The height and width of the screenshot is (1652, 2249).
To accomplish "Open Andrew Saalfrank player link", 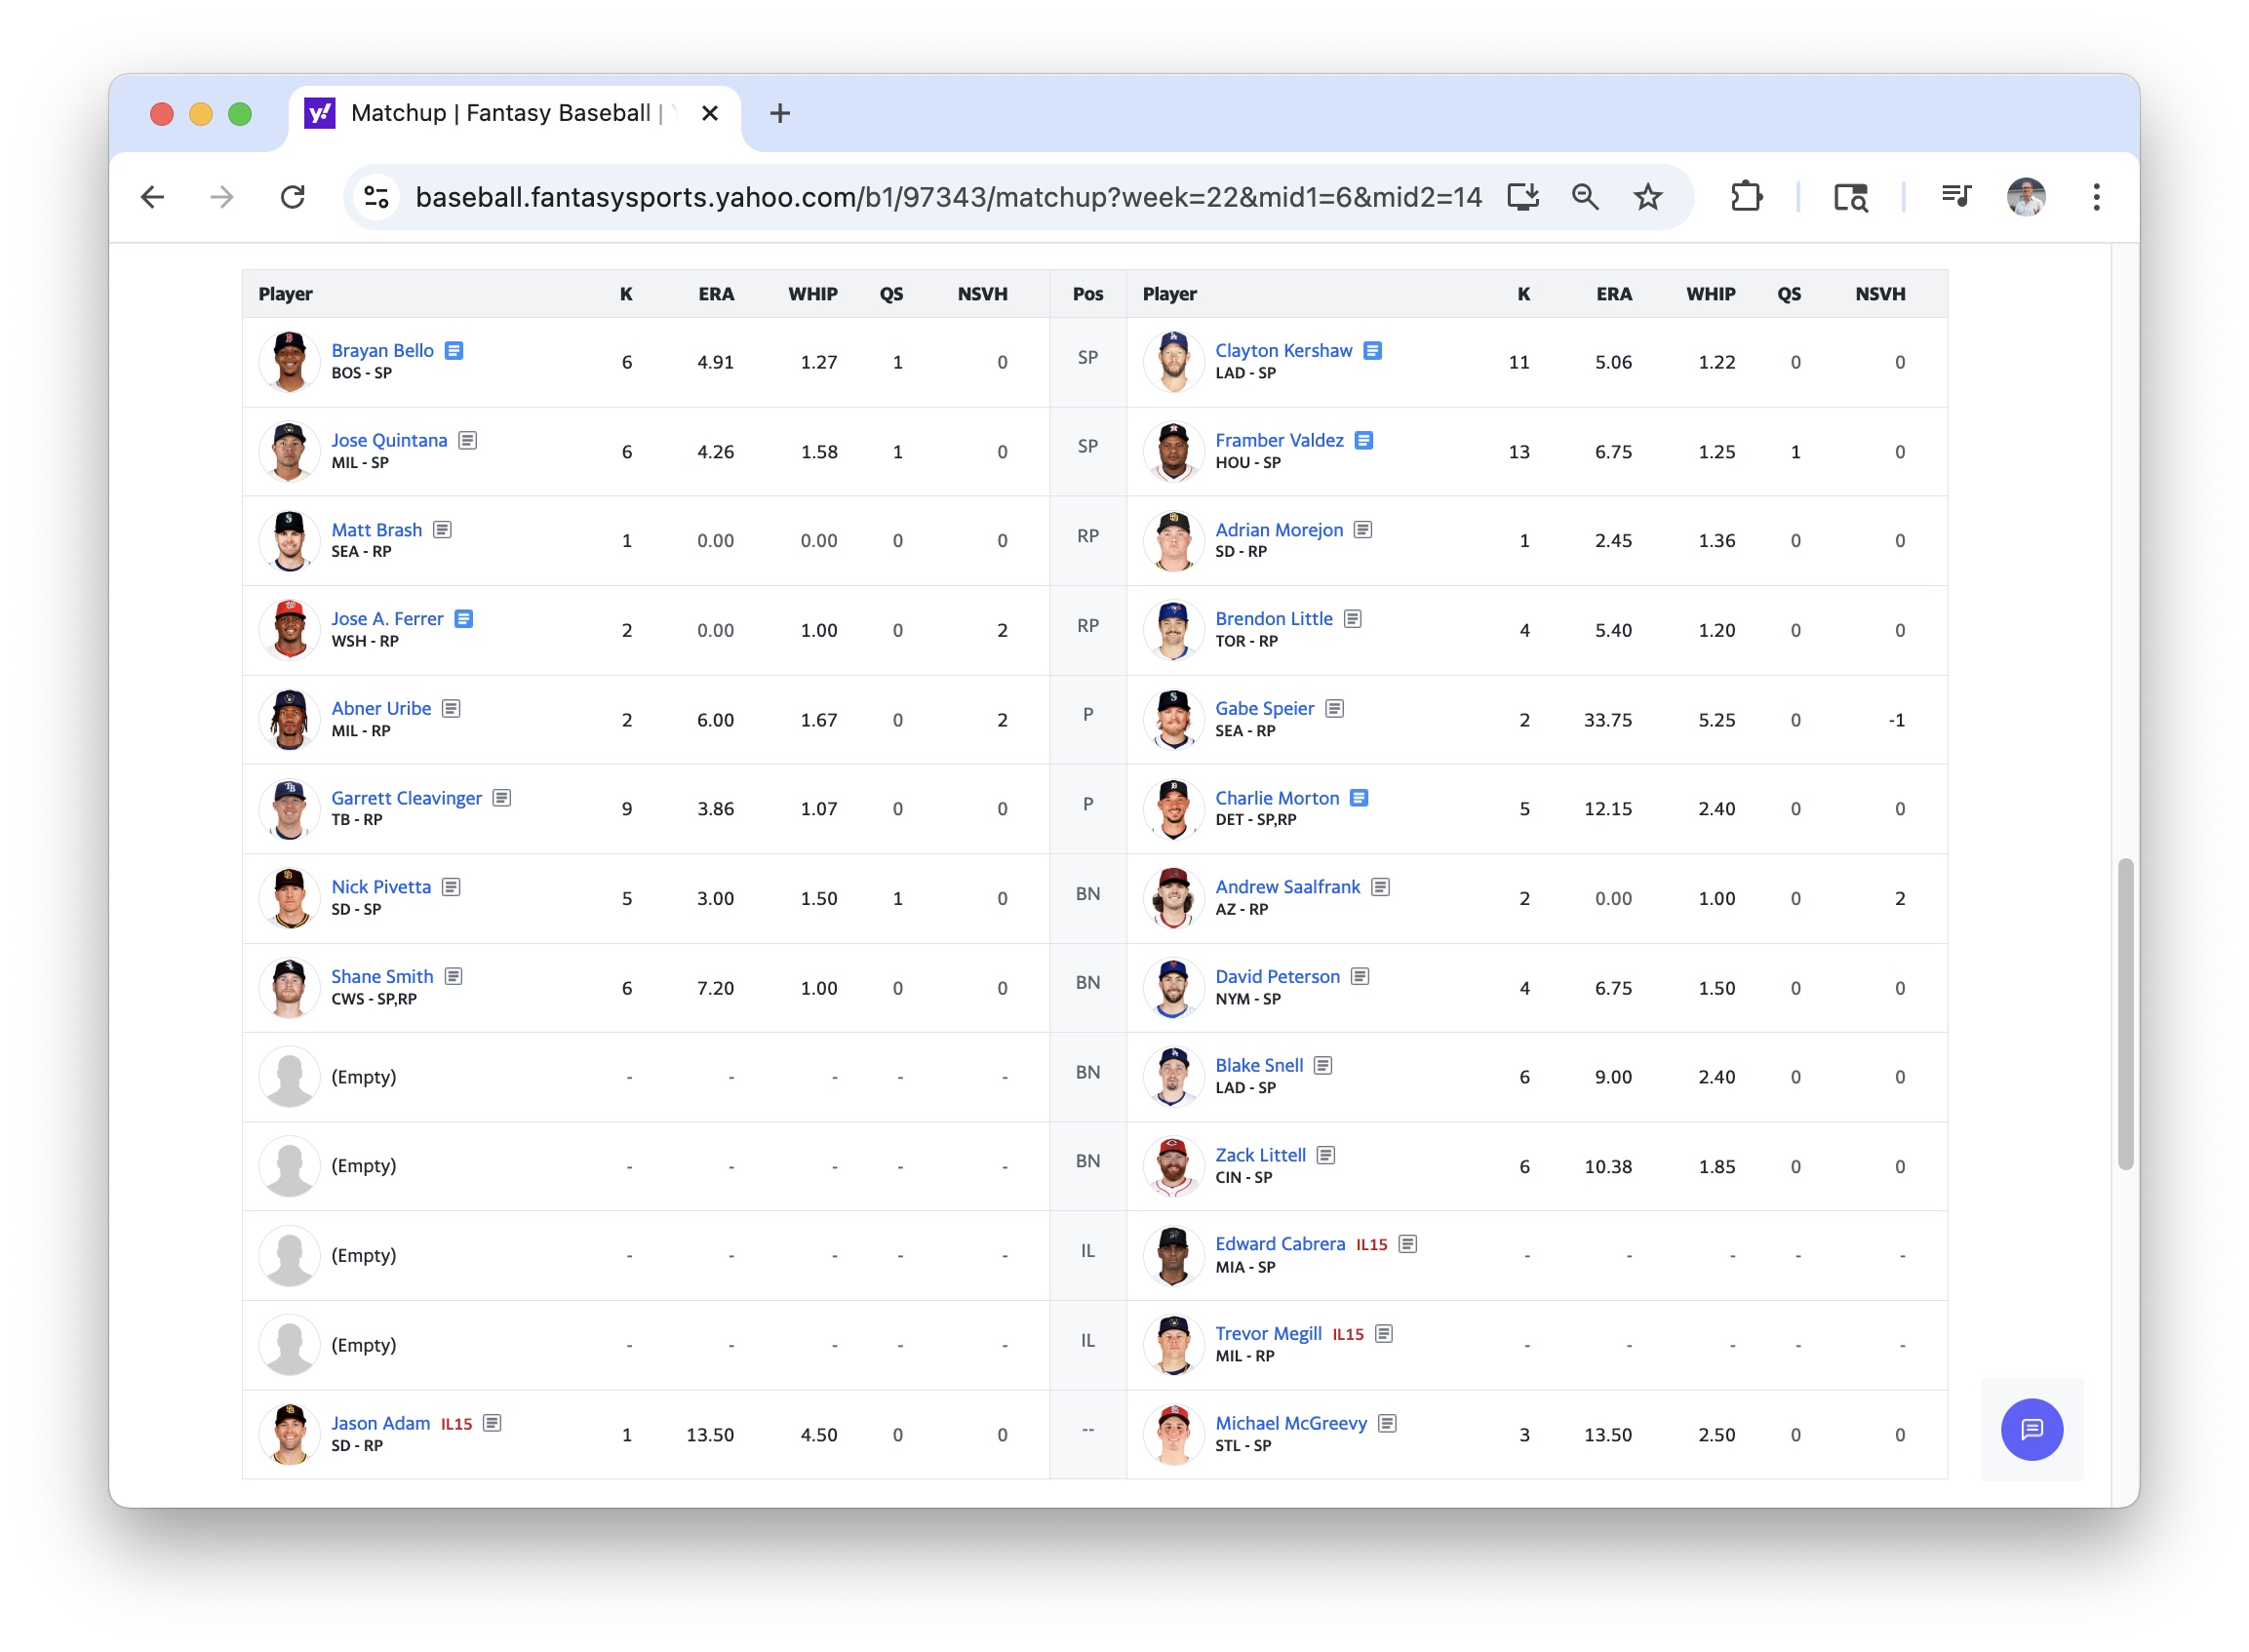I will coord(1287,887).
